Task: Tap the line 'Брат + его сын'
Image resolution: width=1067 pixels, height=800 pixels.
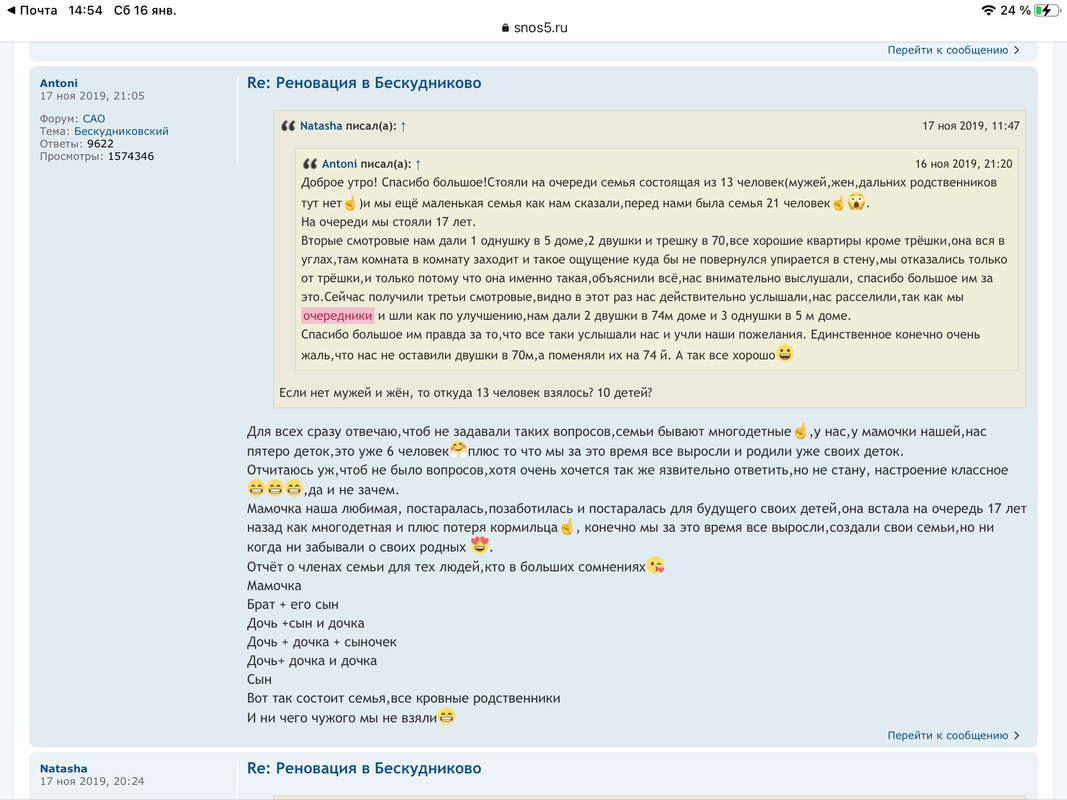Action: 293,605
